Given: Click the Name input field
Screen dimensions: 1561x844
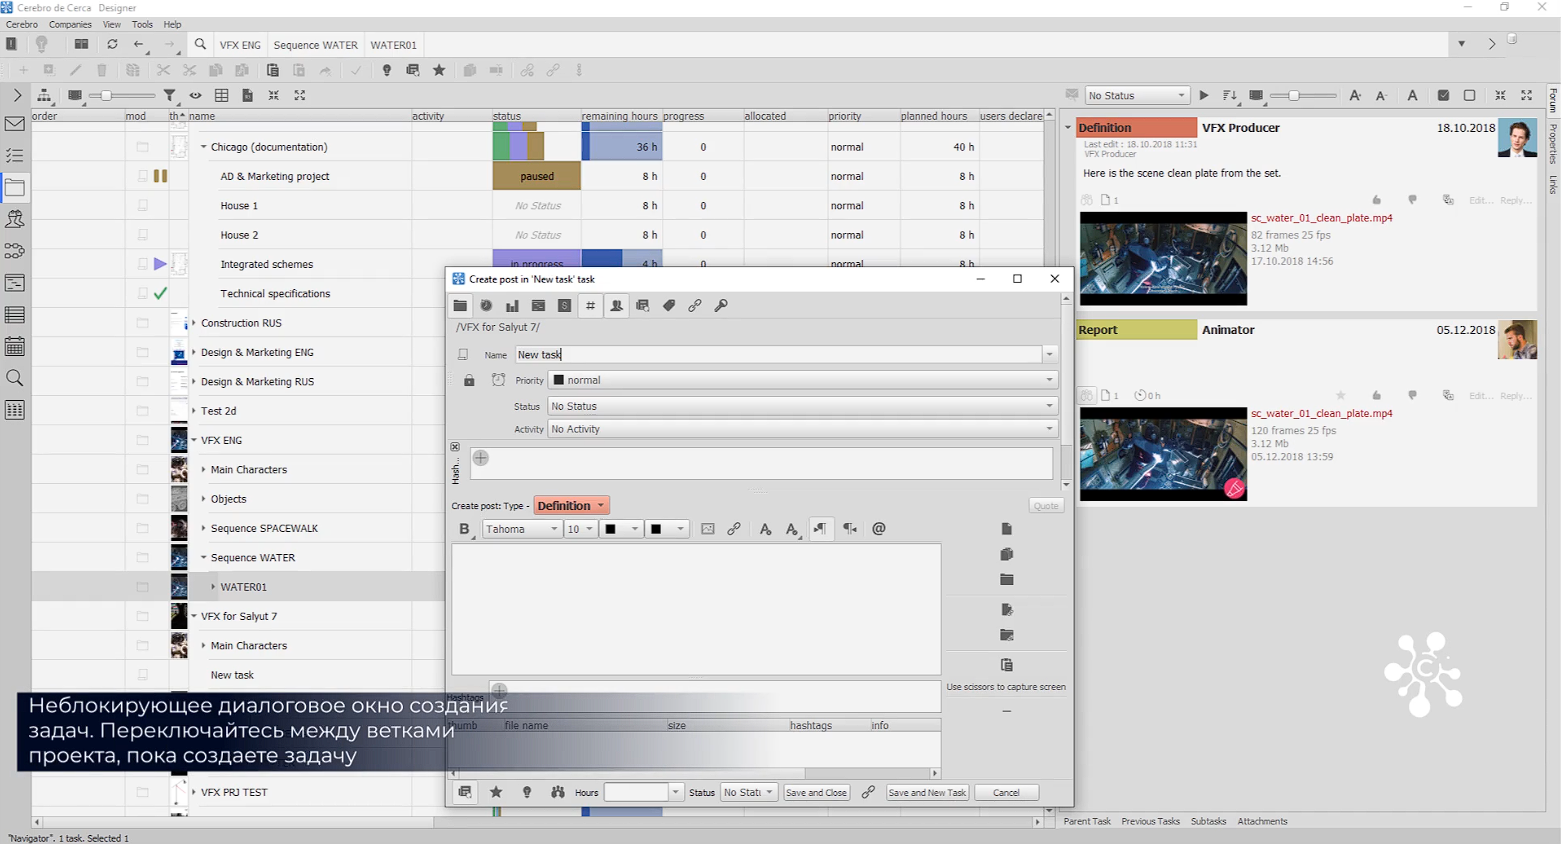Looking at the screenshot, I should (778, 355).
